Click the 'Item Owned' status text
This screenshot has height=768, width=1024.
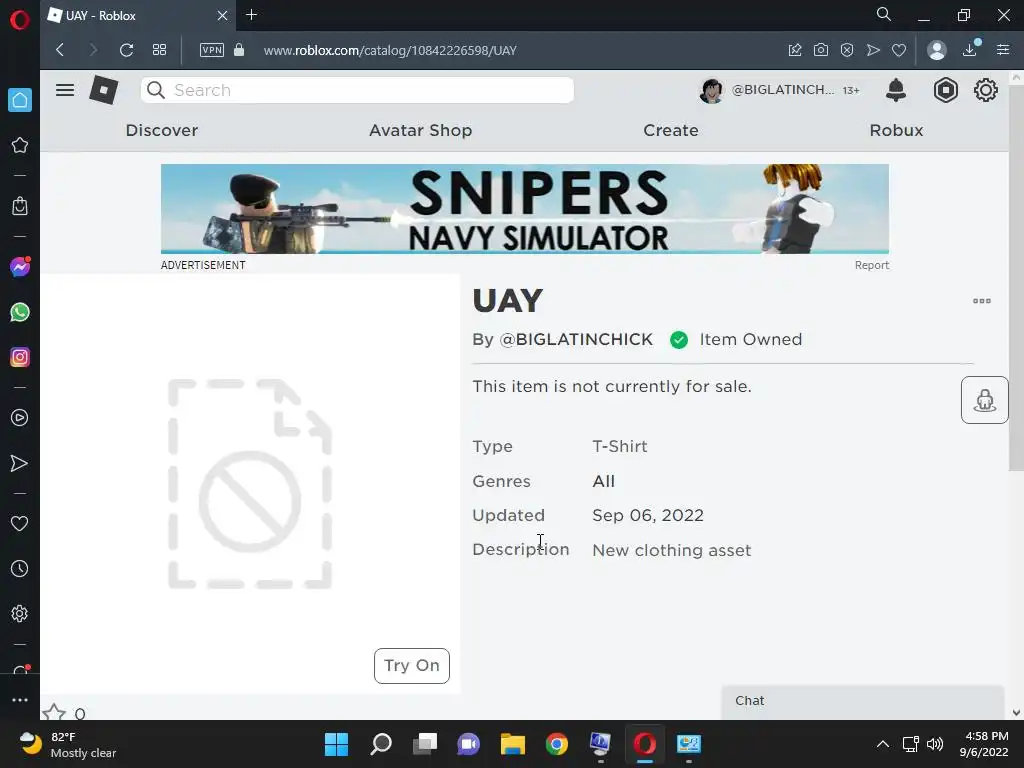(x=750, y=340)
